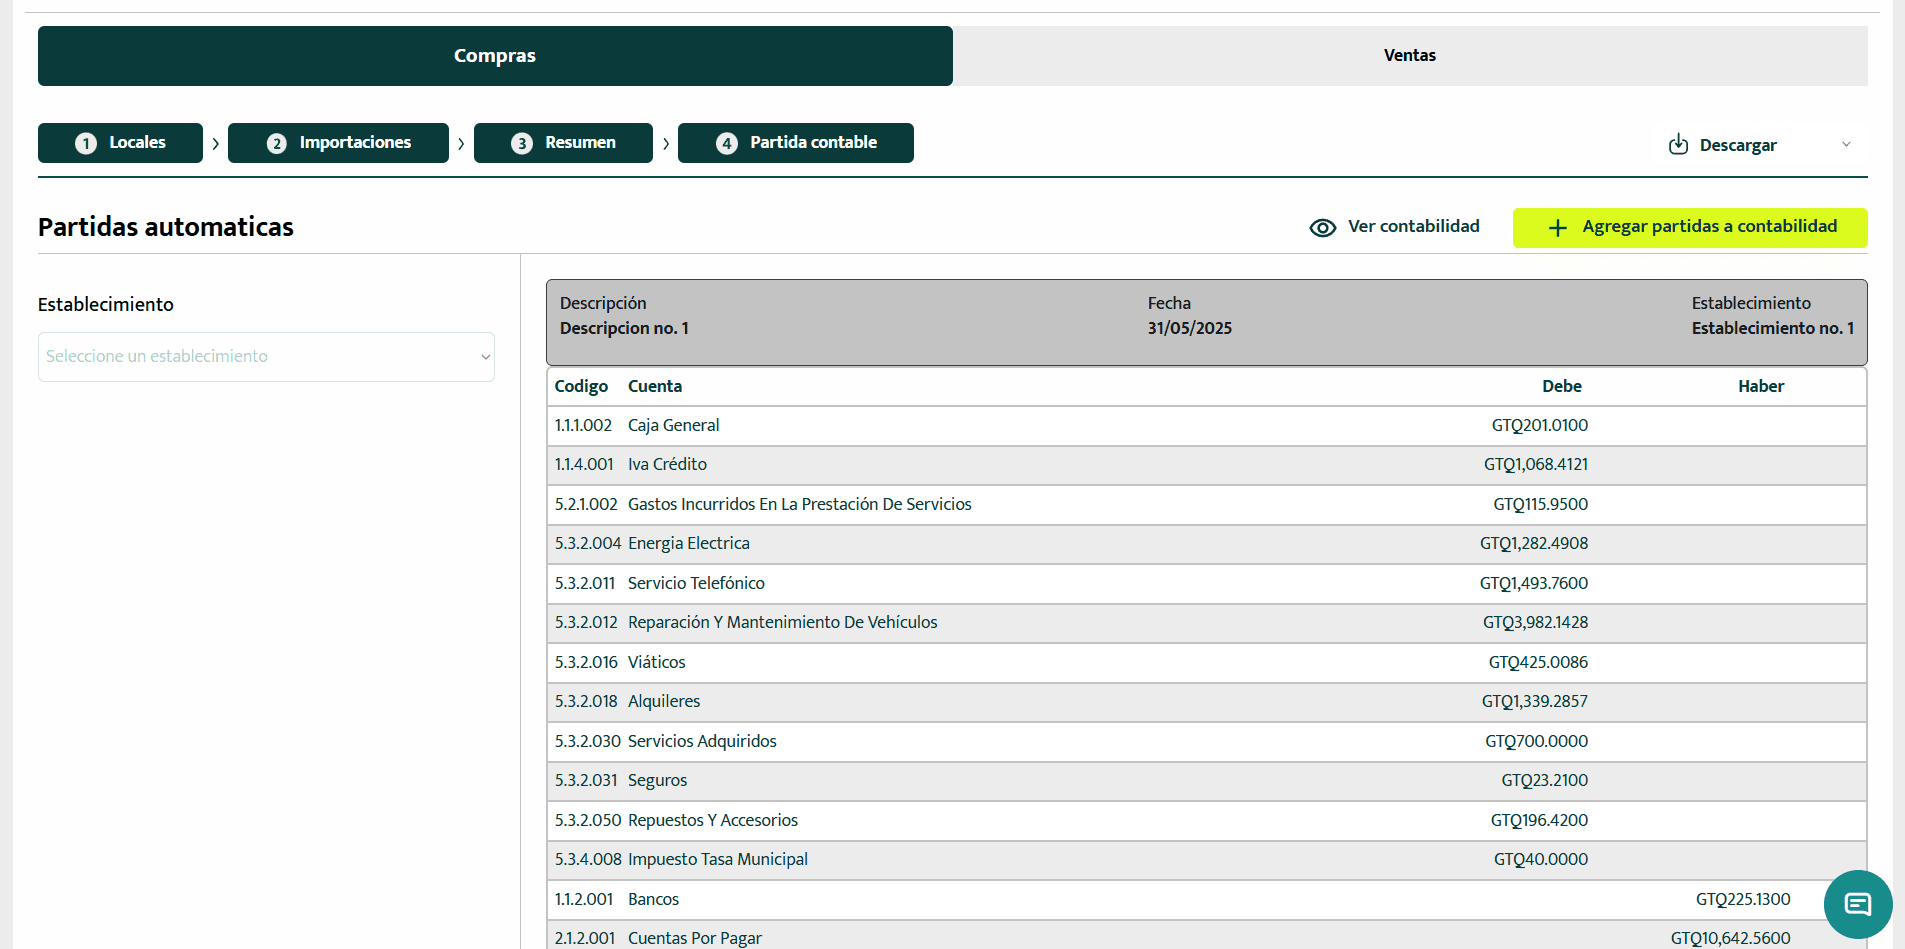Click the step 1 circle icon on Locales
Screen dimensions: 1905x949
(x=85, y=142)
